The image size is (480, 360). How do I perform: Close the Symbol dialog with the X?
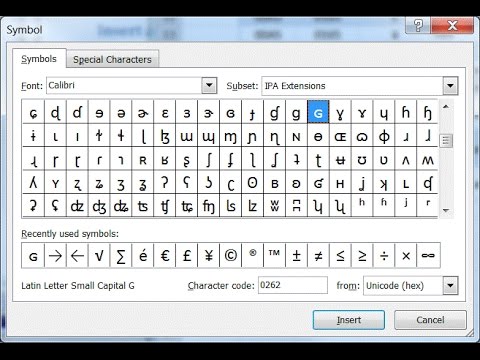tap(452, 25)
